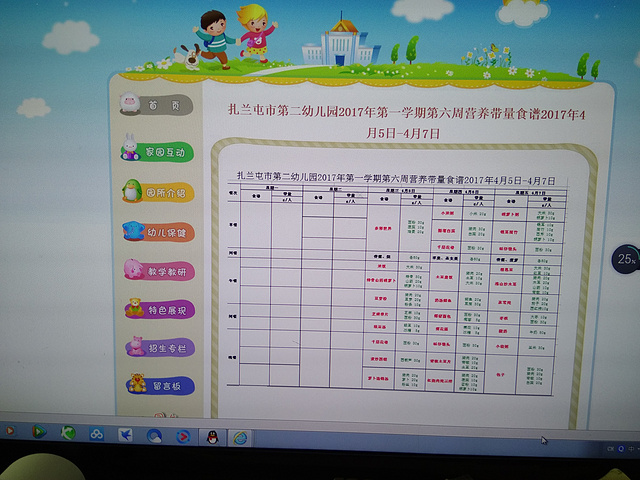Image resolution: width=640 pixels, height=480 pixels.
Task: Open the multicolor play-arrow video taskbar icon
Action: (38, 432)
